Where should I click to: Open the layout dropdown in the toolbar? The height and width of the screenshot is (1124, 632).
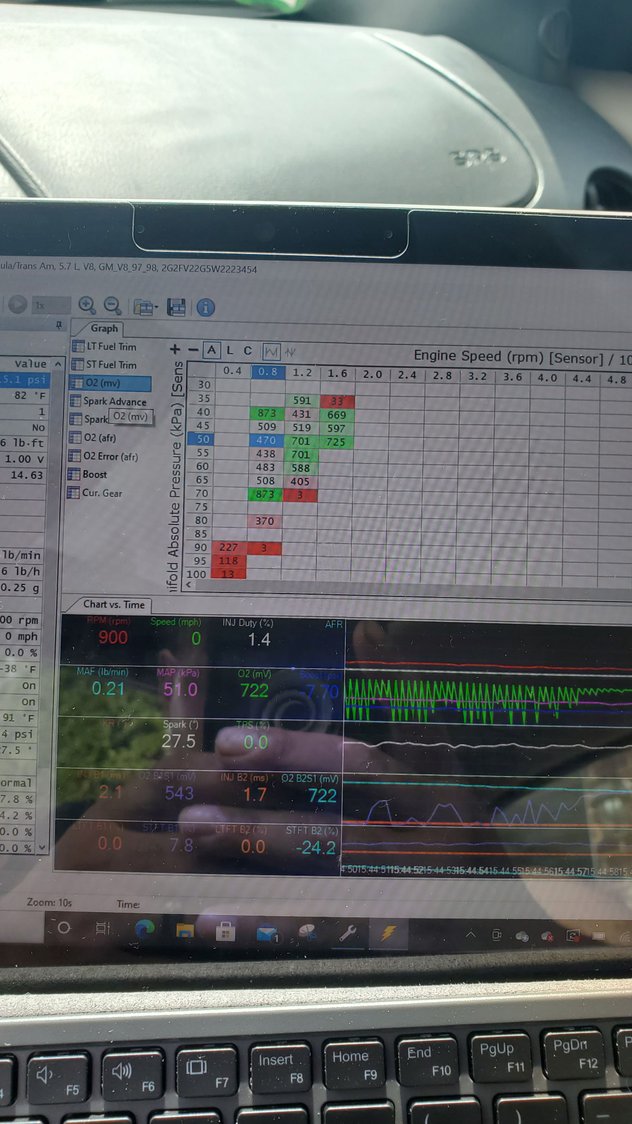pos(146,307)
